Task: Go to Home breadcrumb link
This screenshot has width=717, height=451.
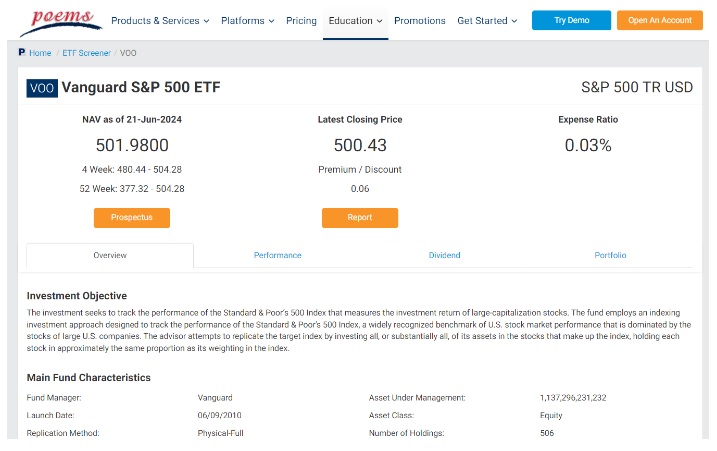Action: tap(40, 53)
